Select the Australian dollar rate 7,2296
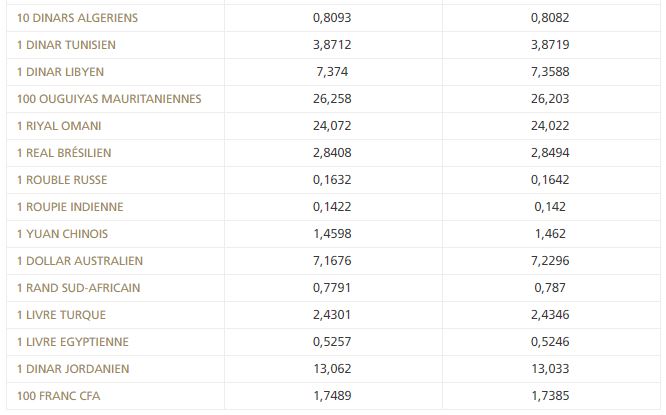This screenshot has width=666, height=415. tap(550, 261)
